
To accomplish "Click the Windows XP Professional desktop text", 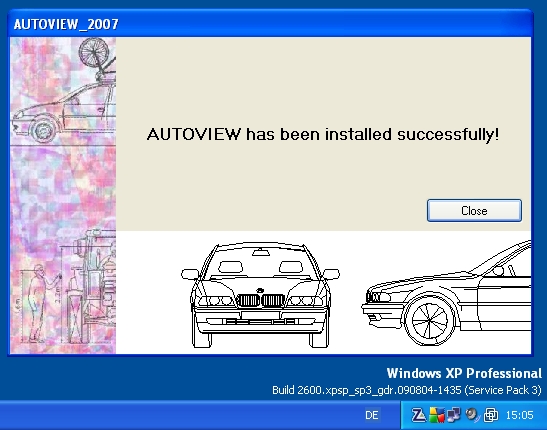I will (x=464, y=373).
